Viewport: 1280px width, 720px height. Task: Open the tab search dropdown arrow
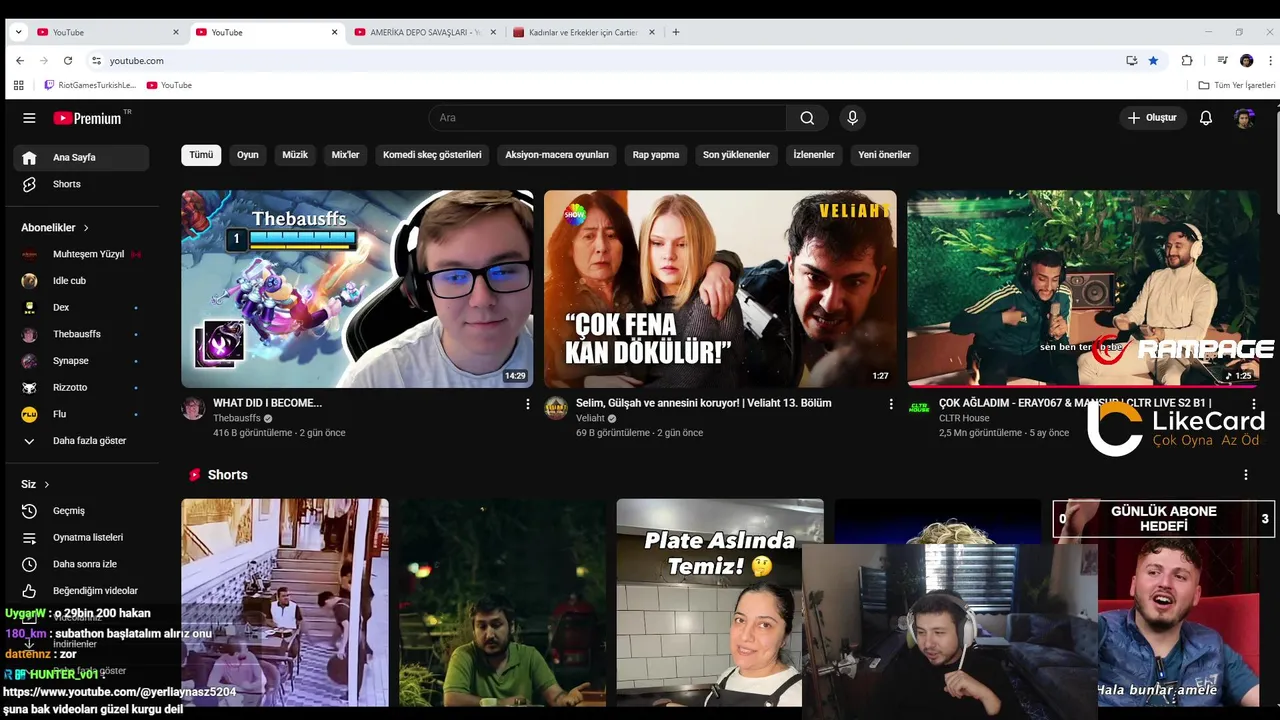tap(18, 32)
